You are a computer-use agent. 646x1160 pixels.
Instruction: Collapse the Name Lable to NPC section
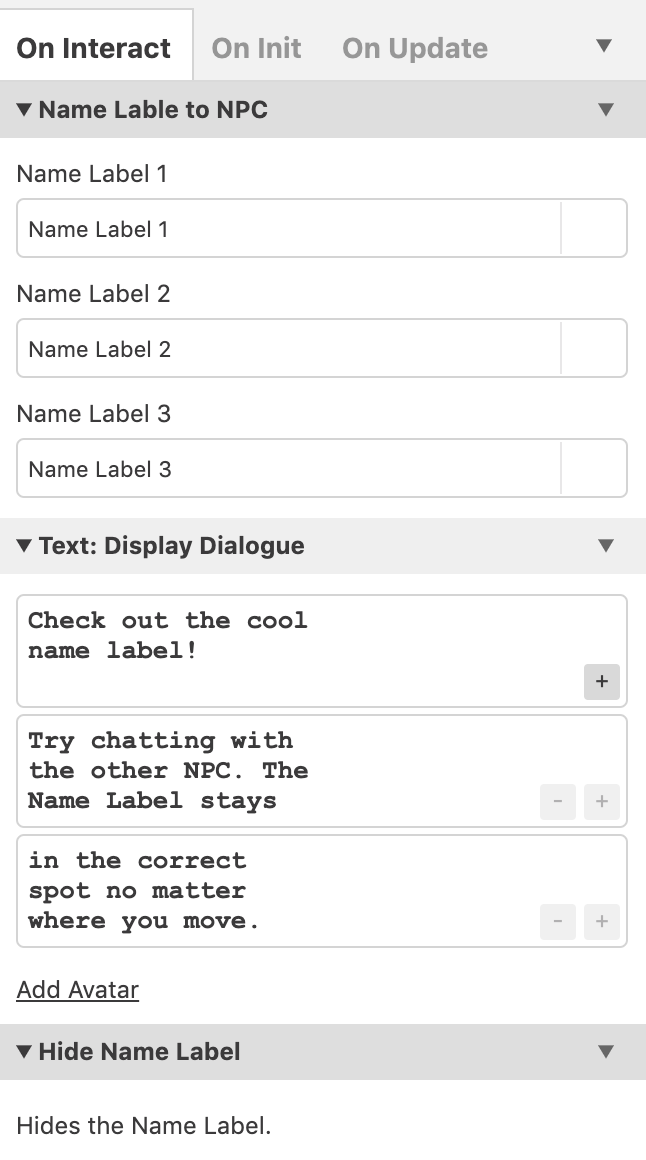(24, 109)
